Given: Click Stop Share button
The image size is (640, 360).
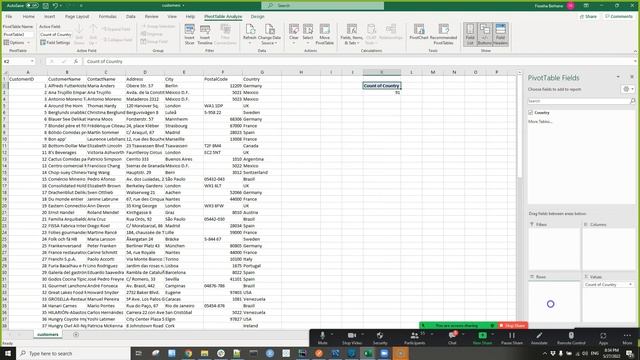Looking at the screenshot, I should (x=513, y=326).
